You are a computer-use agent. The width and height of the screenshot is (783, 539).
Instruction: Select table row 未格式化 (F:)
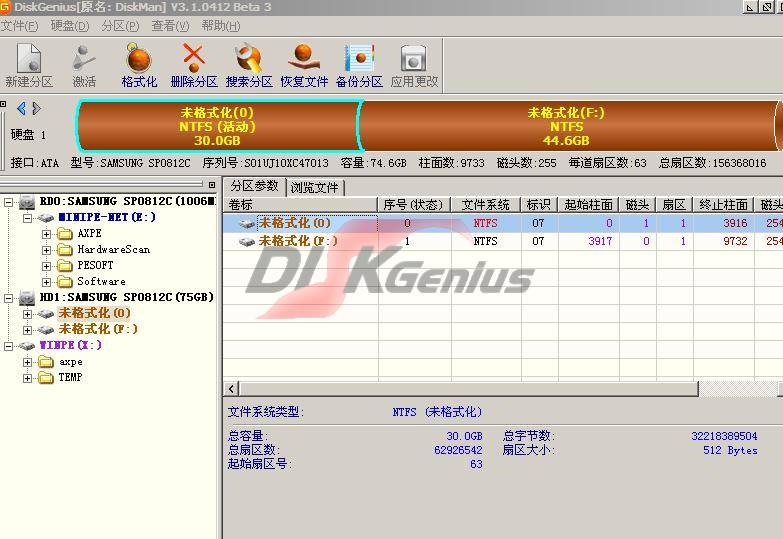tap(502, 241)
